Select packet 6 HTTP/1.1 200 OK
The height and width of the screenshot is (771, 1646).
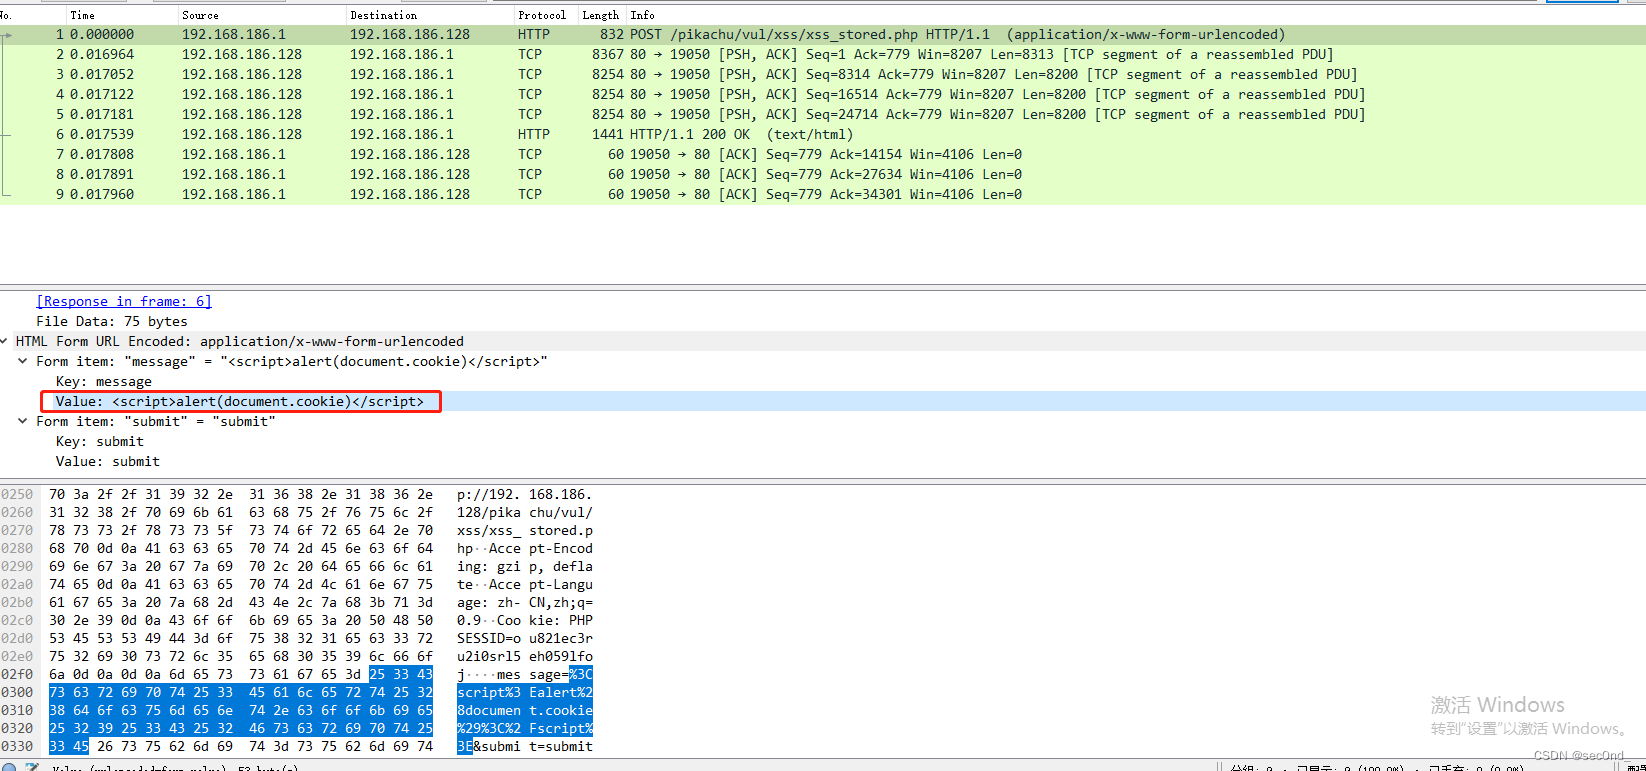pos(823,134)
